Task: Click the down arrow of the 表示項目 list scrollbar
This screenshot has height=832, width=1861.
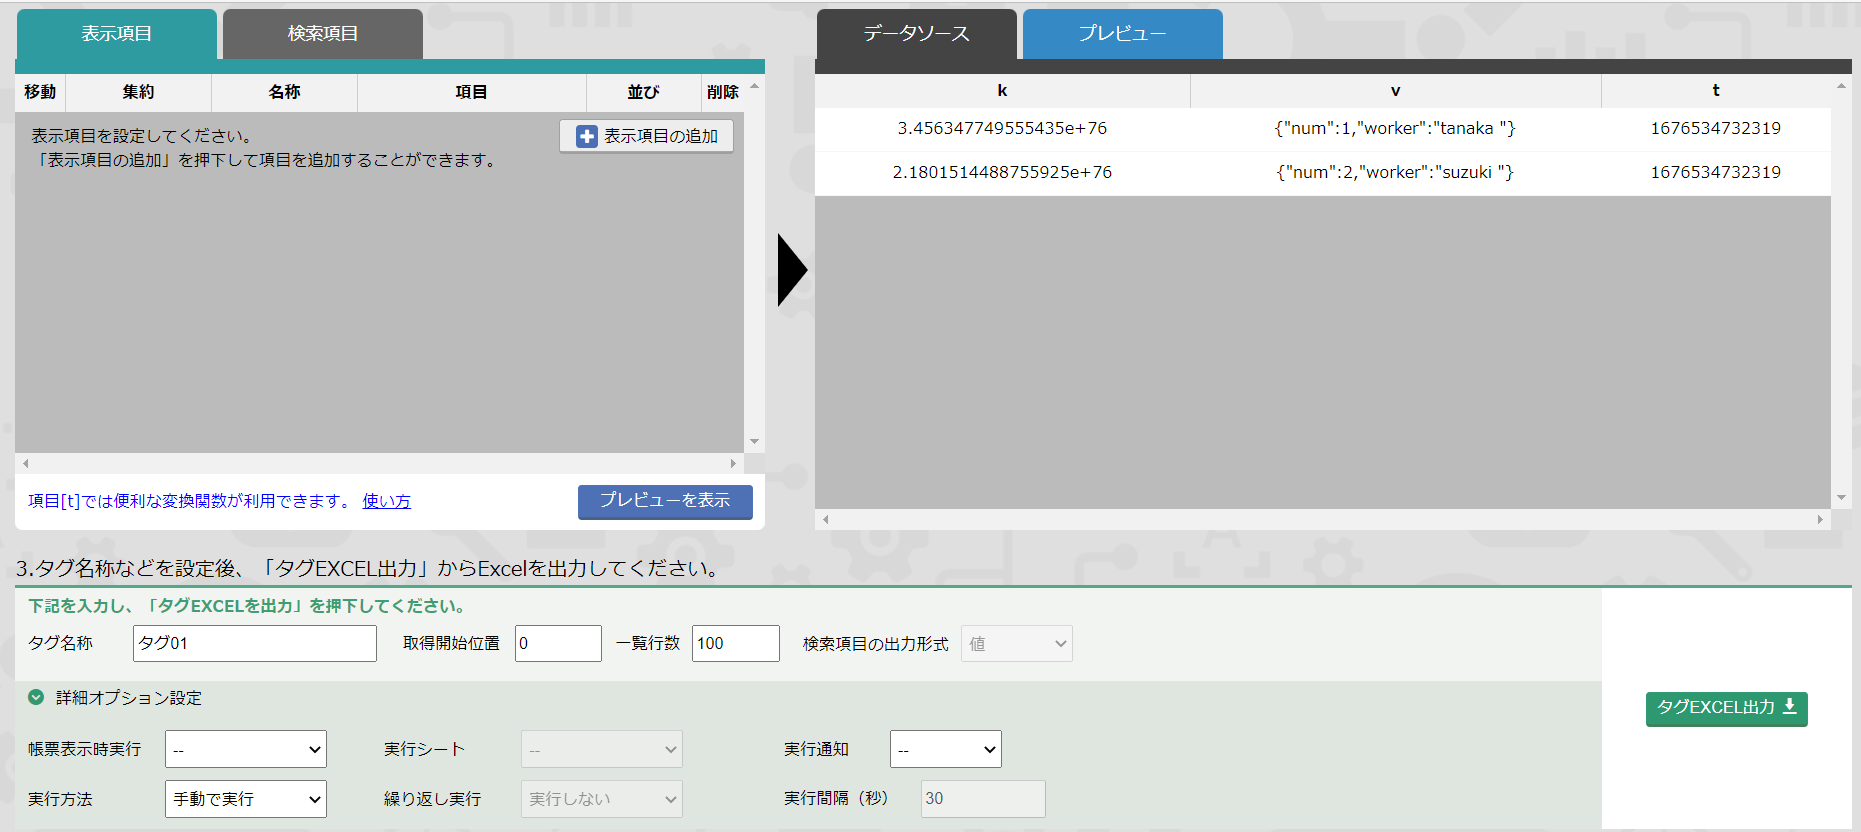Action: [755, 441]
